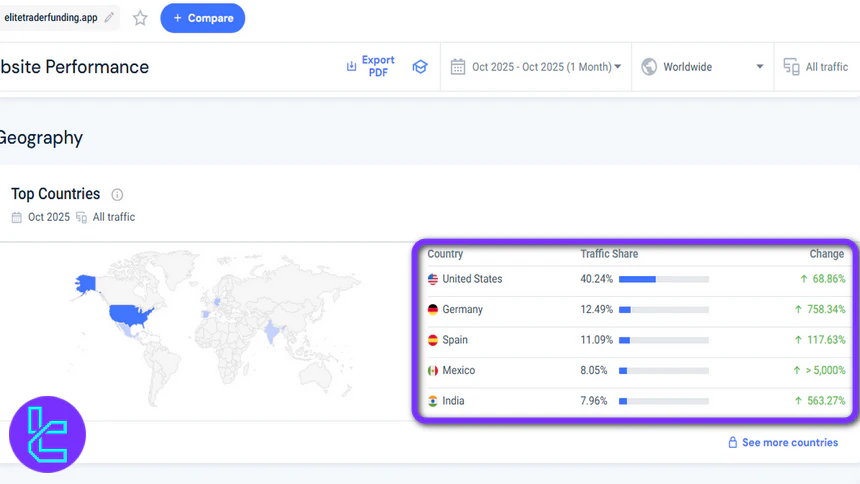Click the star favorite icon

click(140, 18)
